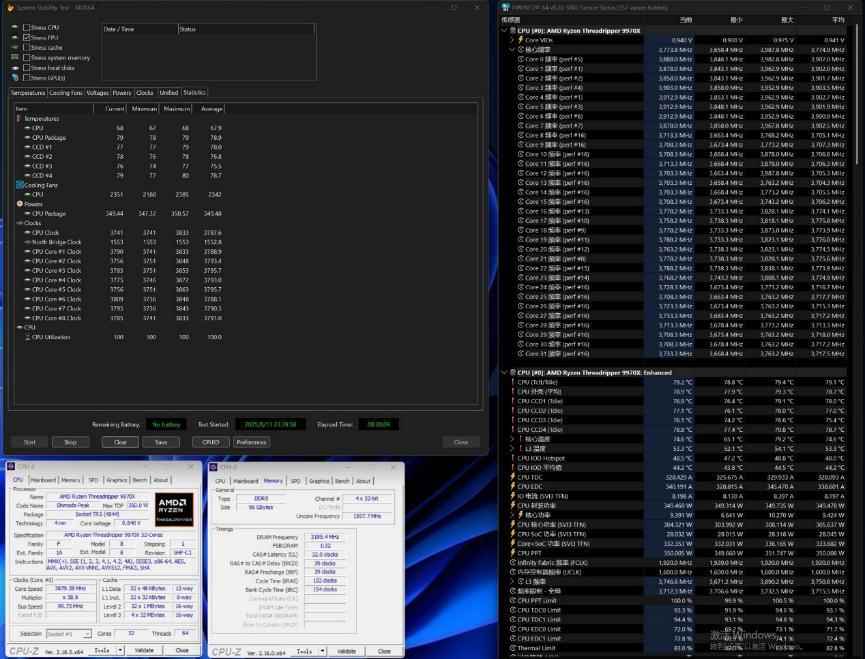Uncheck the Stress FPU checkbox

26,37
